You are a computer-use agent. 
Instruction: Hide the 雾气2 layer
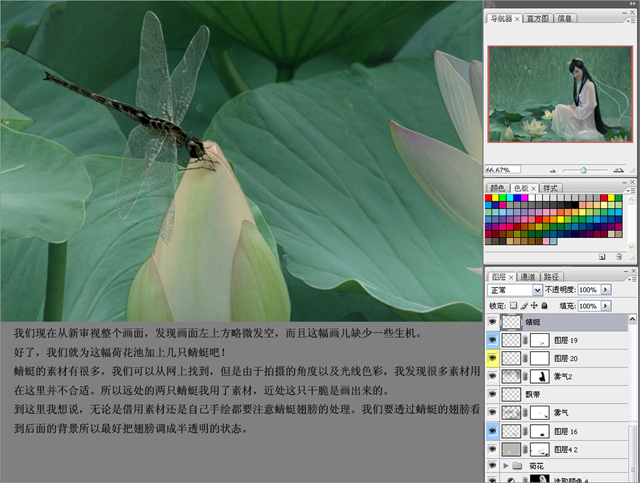493,376
